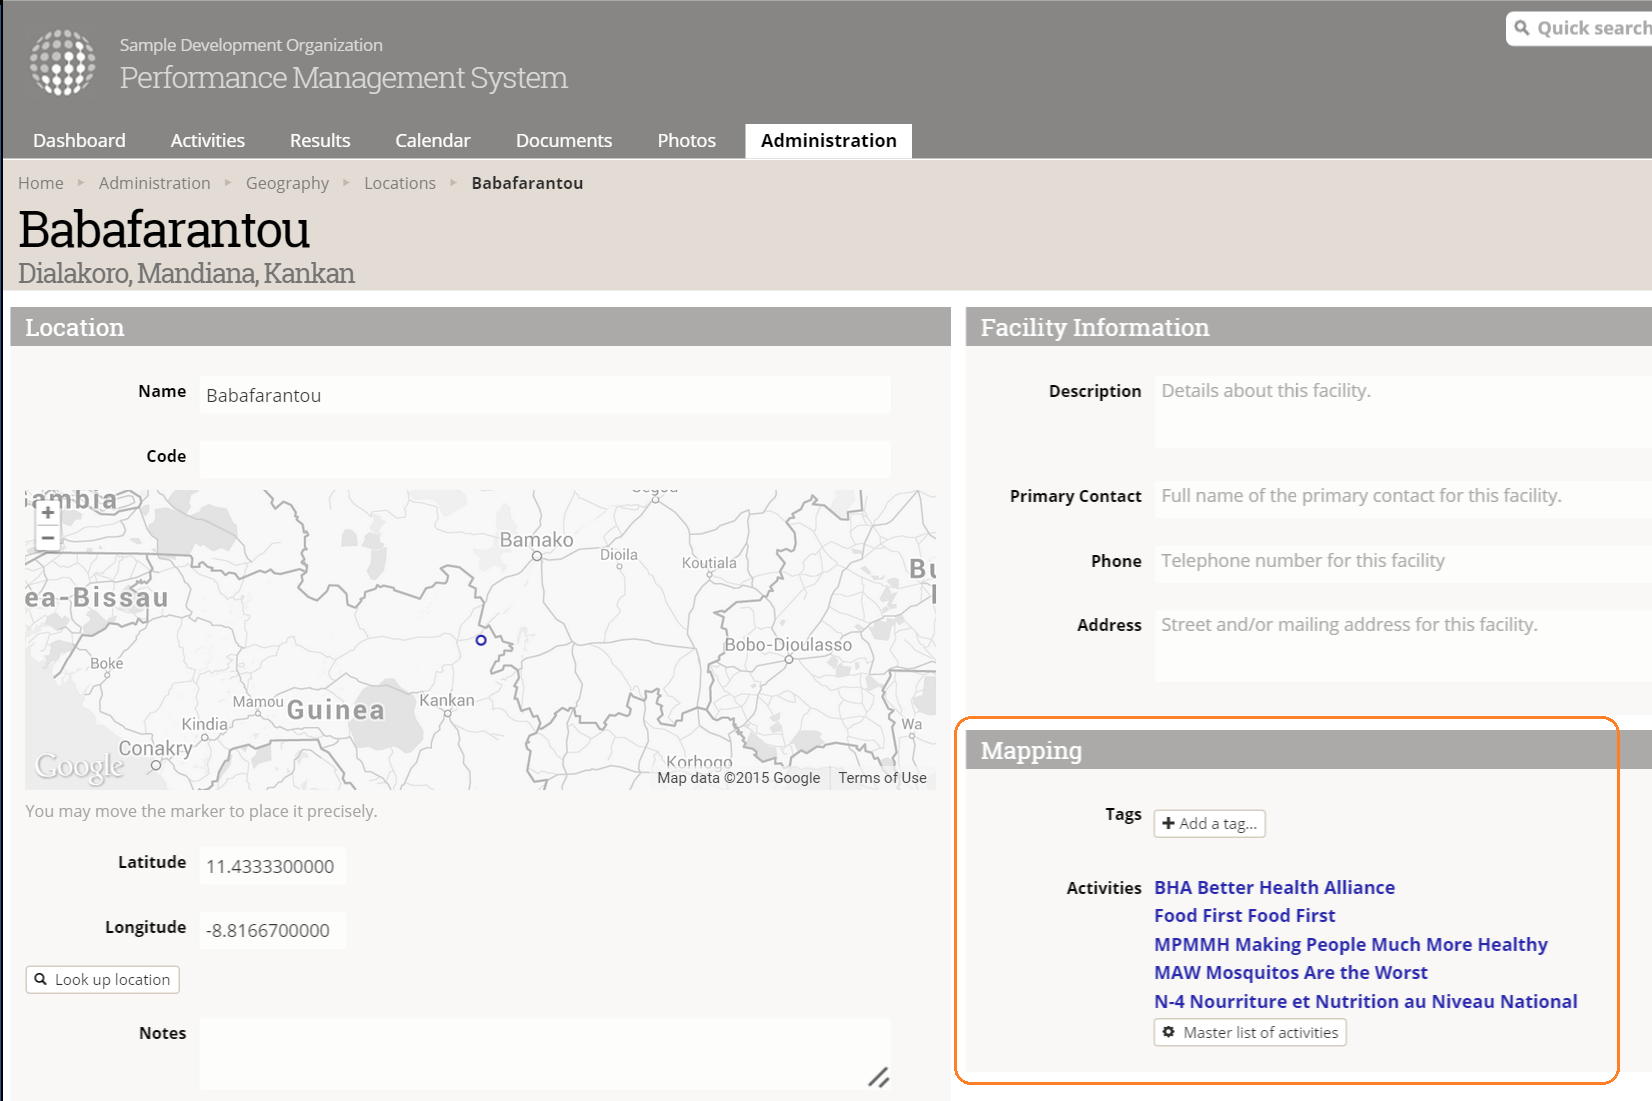1652x1101 pixels.
Task: Open MAW Mosquitos Are the Worst activity
Action: pyautogui.click(x=1290, y=972)
